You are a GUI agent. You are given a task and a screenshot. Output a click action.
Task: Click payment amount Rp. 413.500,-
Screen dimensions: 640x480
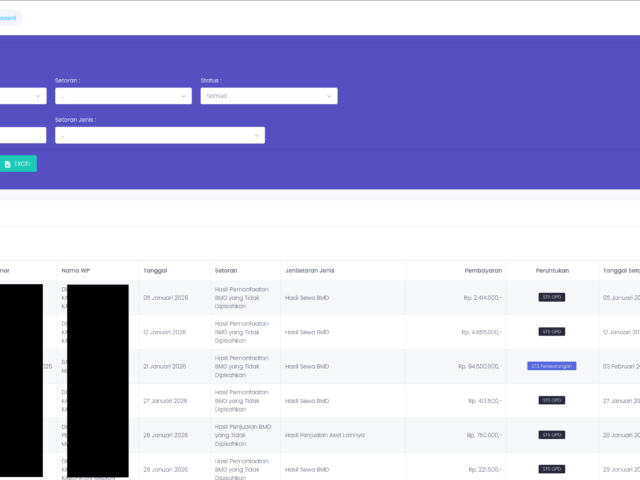[x=485, y=401]
